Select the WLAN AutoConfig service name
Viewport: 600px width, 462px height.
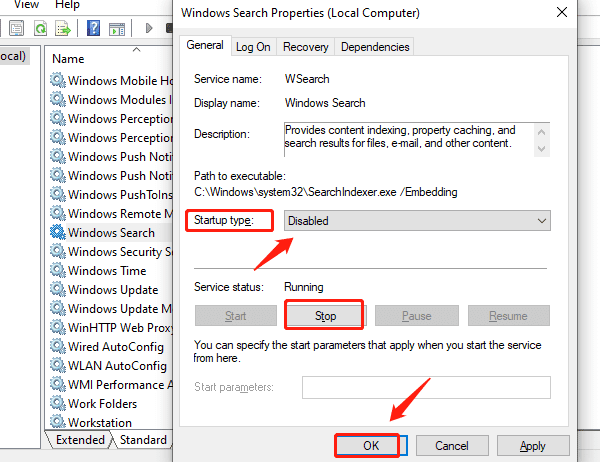click(x=117, y=366)
